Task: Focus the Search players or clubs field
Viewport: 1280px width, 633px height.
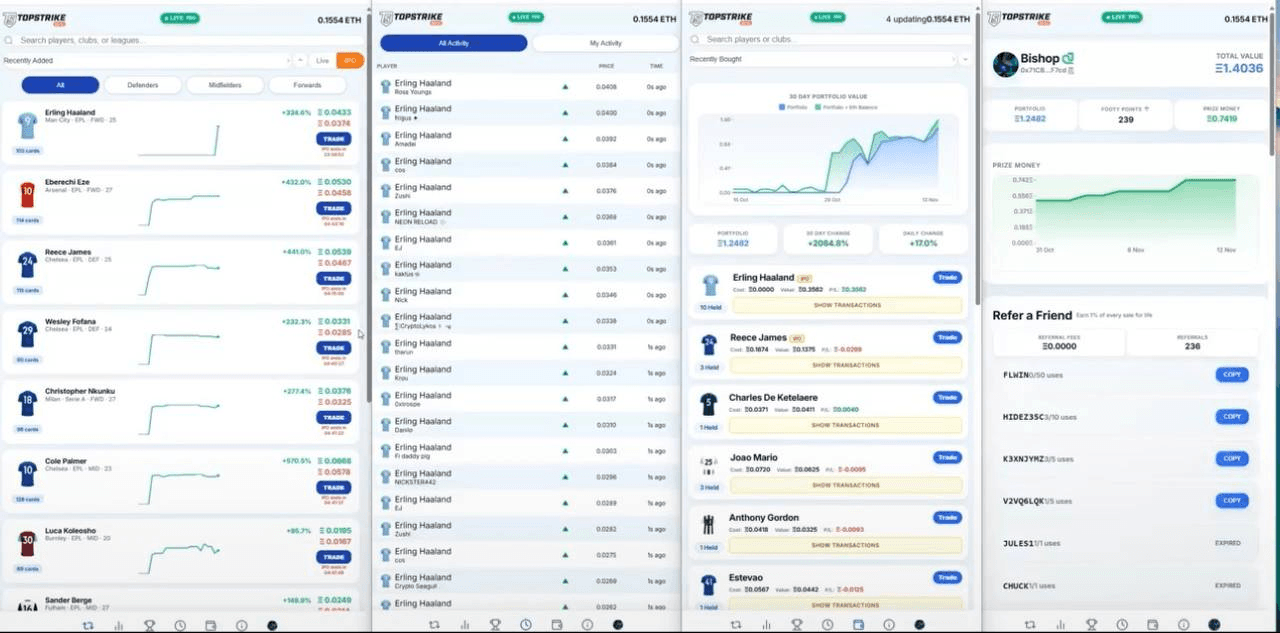Action: click(830, 39)
